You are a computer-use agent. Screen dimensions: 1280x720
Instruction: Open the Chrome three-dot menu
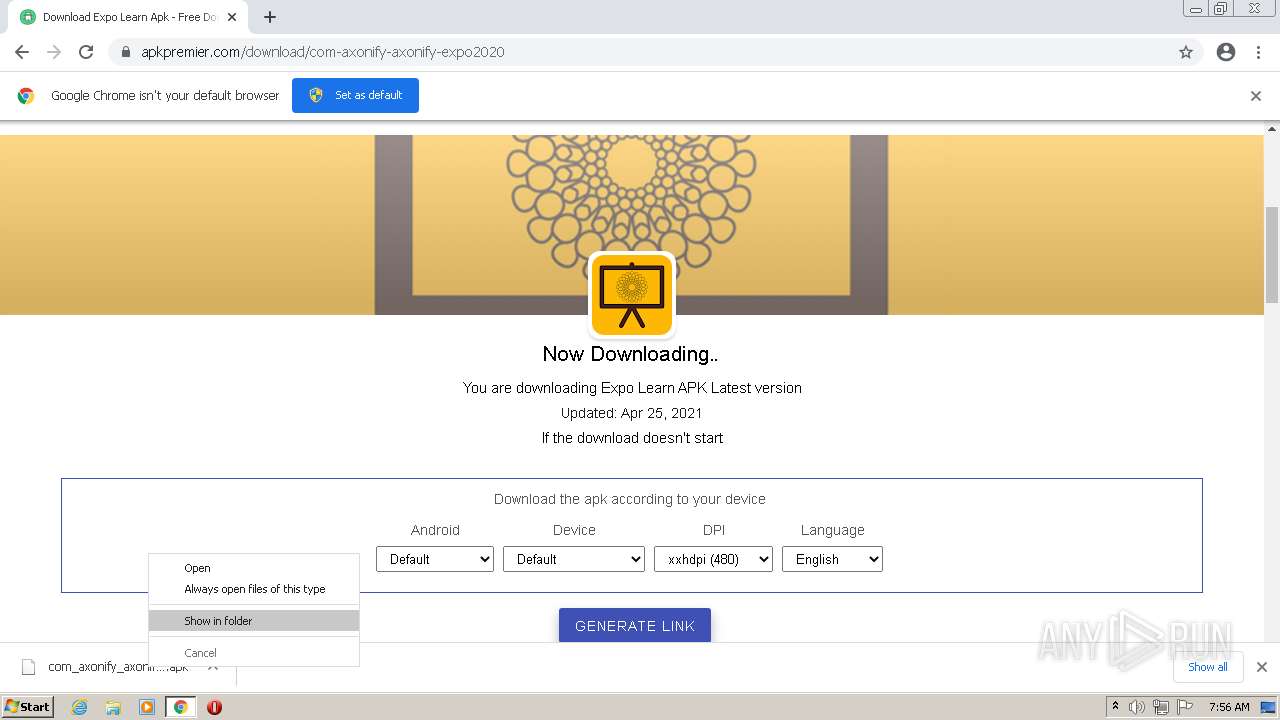1258,52
